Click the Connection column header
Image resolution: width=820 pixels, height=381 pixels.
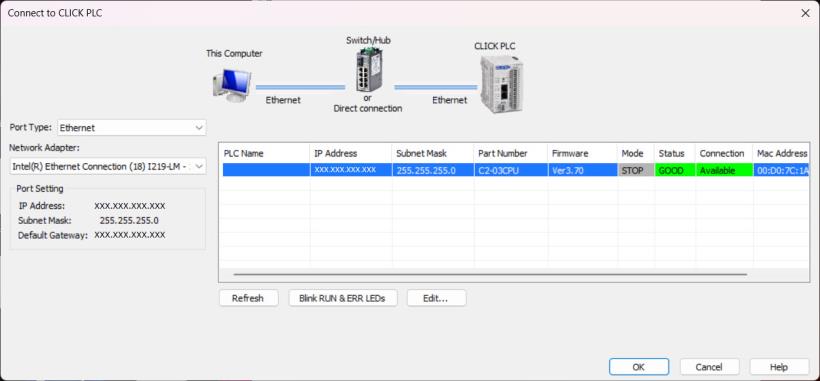[x=724, y=154]
